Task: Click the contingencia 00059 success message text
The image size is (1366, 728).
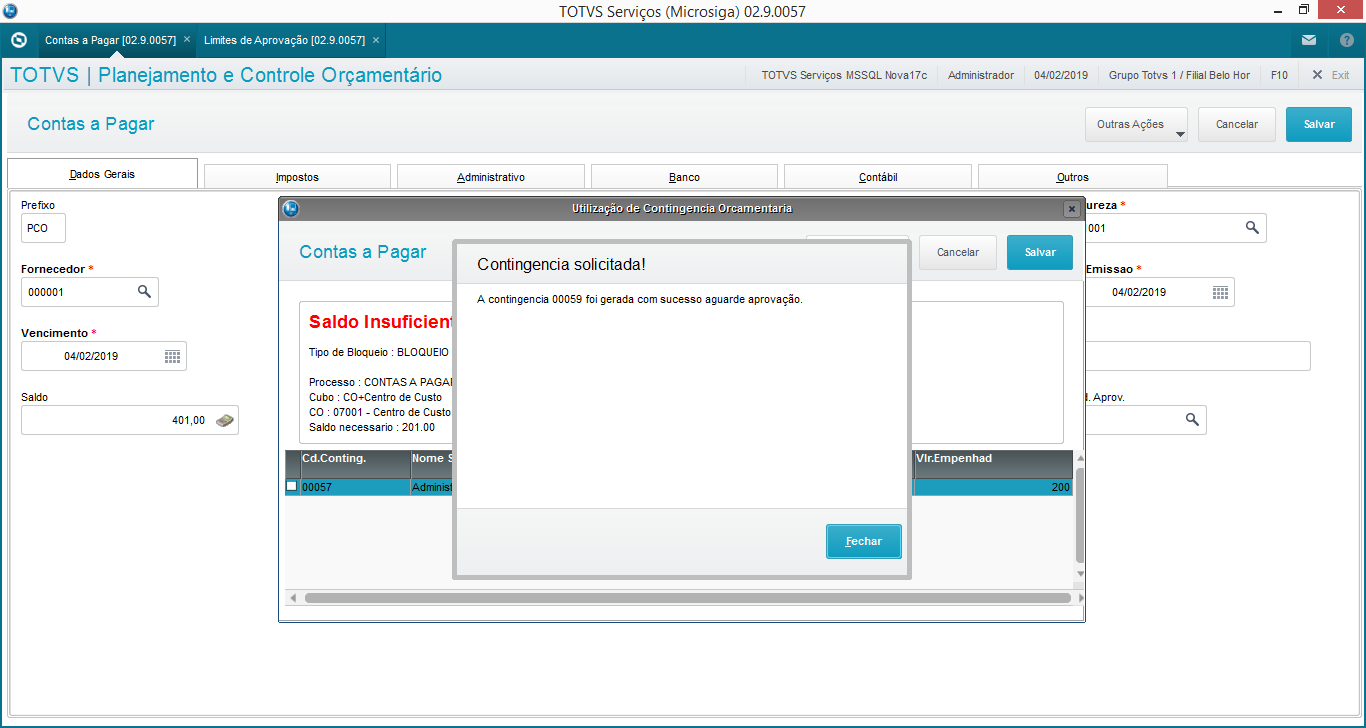Action: 640,299
